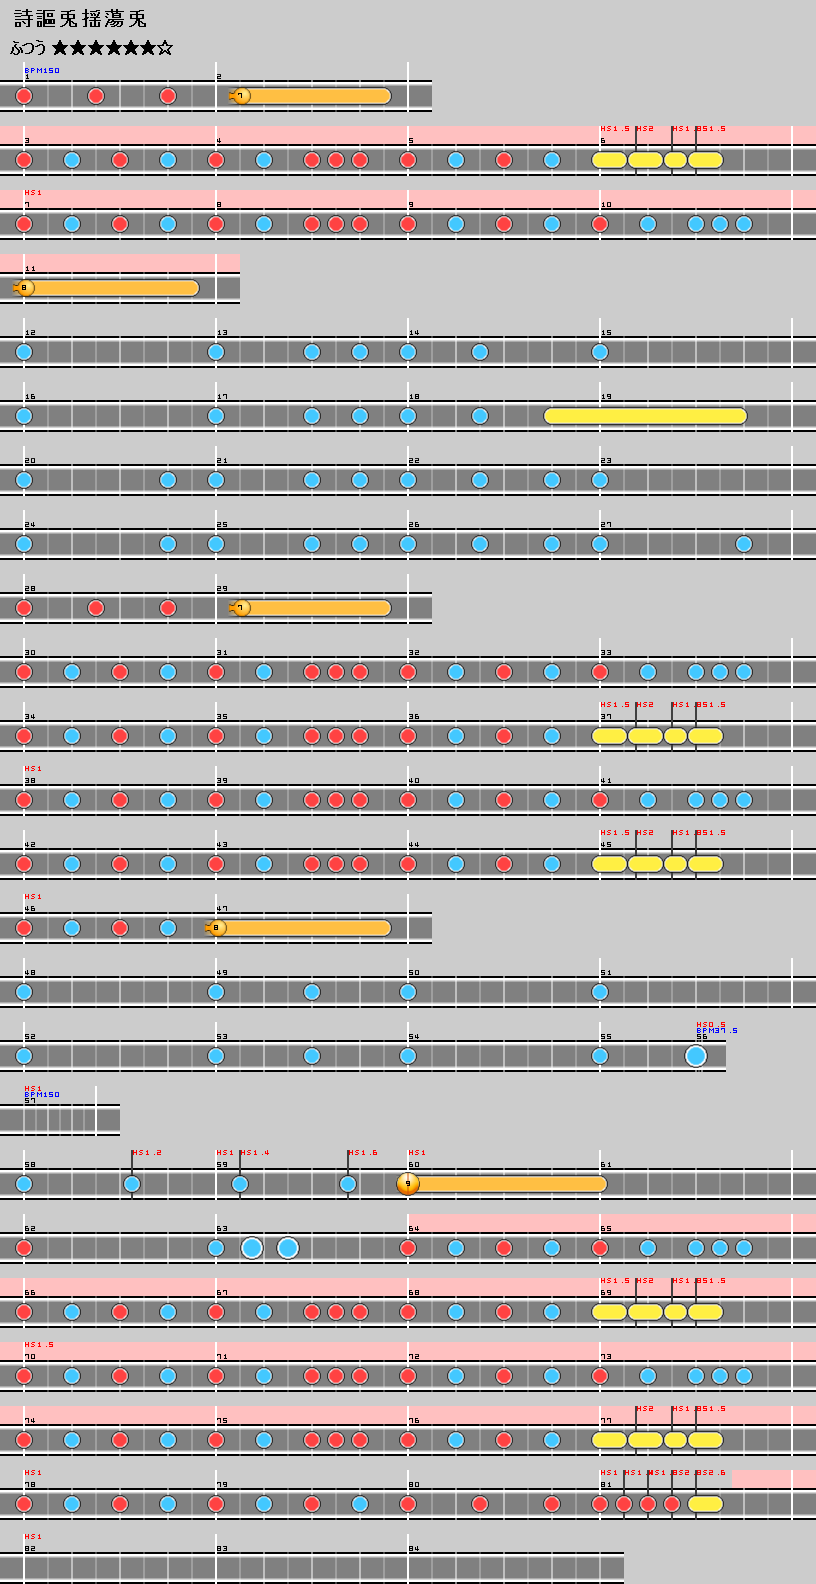This screenshot has width=816, height=1584.
Task: Select the first red don note of measure 1
Action: click(x=24, y=96)
